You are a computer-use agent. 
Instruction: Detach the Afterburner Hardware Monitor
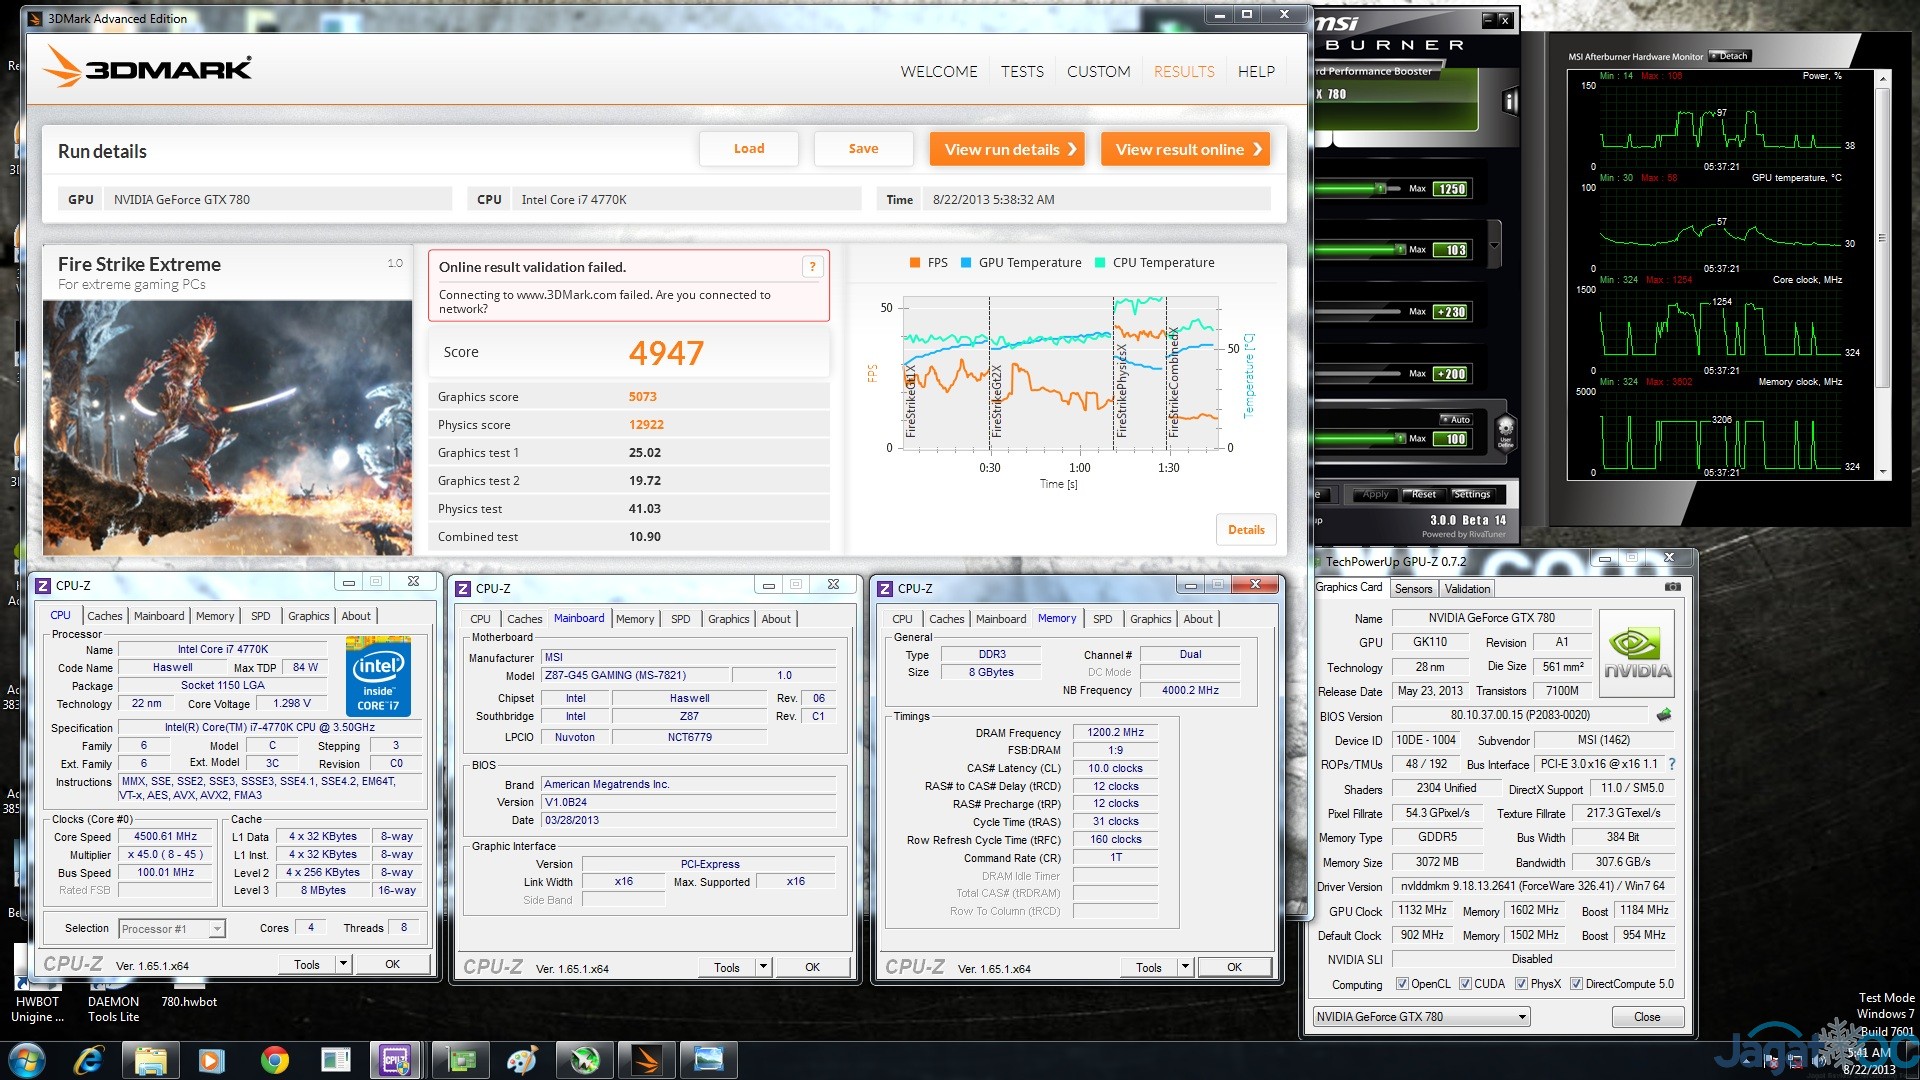(1729, 56)
